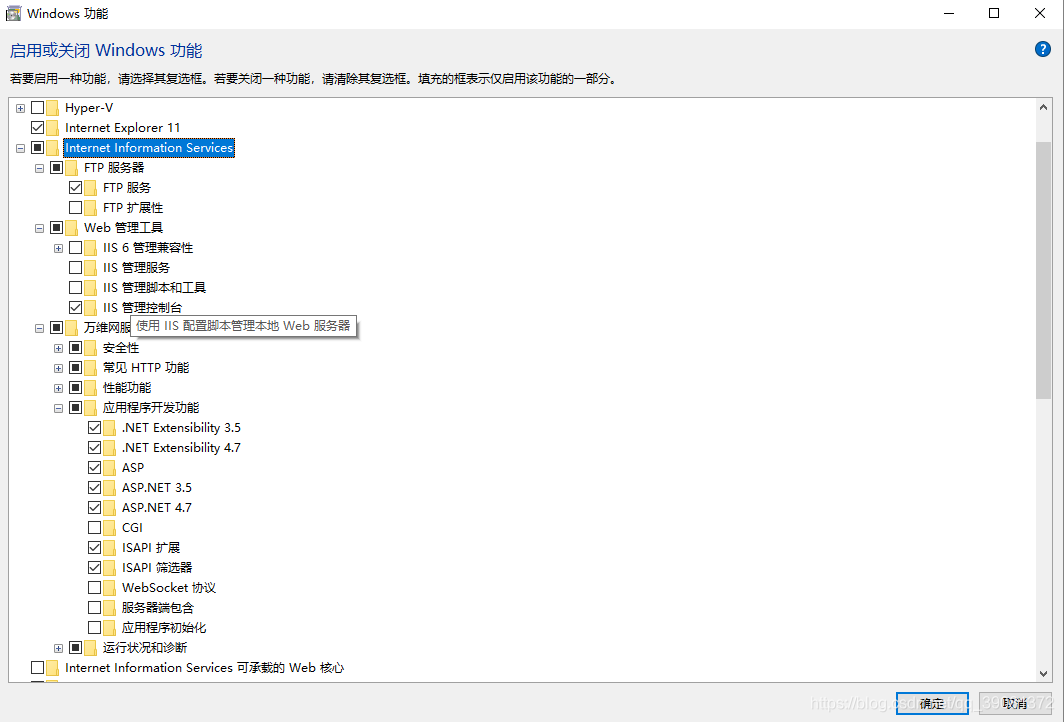Expand 安全性 node
The image size is (1064, 722).
tap(58, 348)
